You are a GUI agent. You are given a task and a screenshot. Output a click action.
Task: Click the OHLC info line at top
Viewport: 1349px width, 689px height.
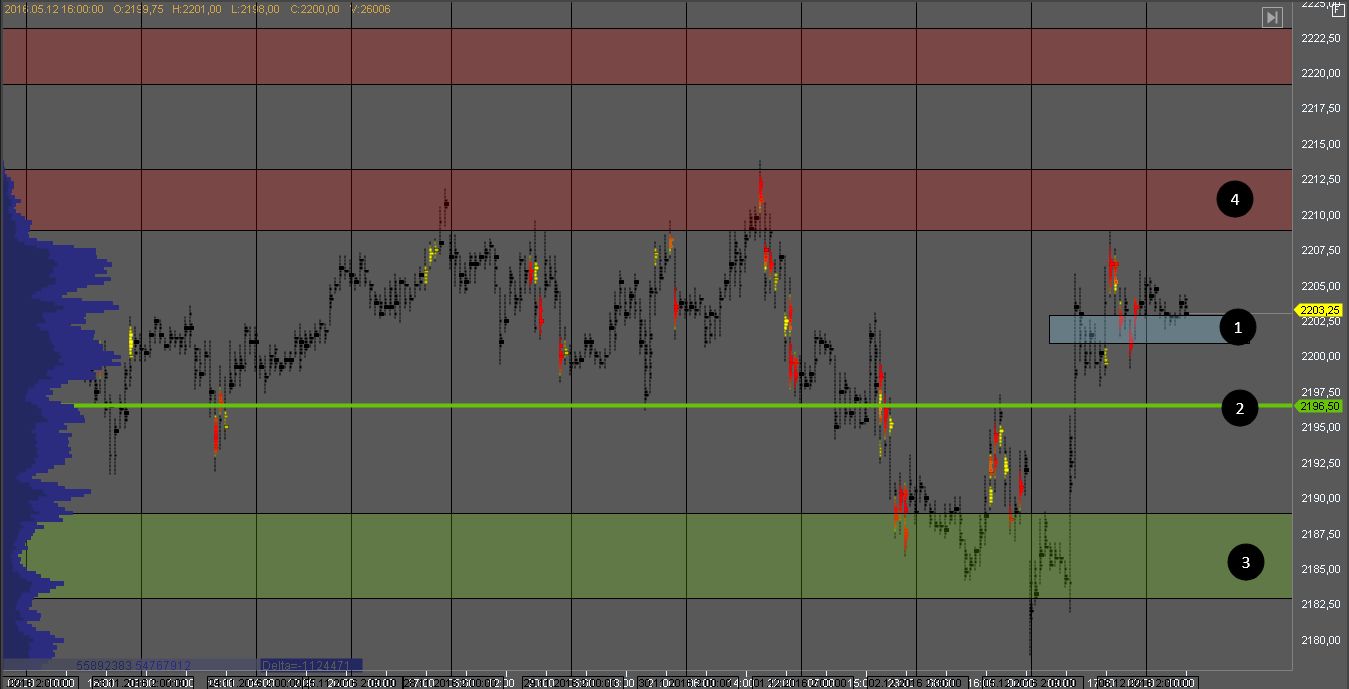click(196, 9)
